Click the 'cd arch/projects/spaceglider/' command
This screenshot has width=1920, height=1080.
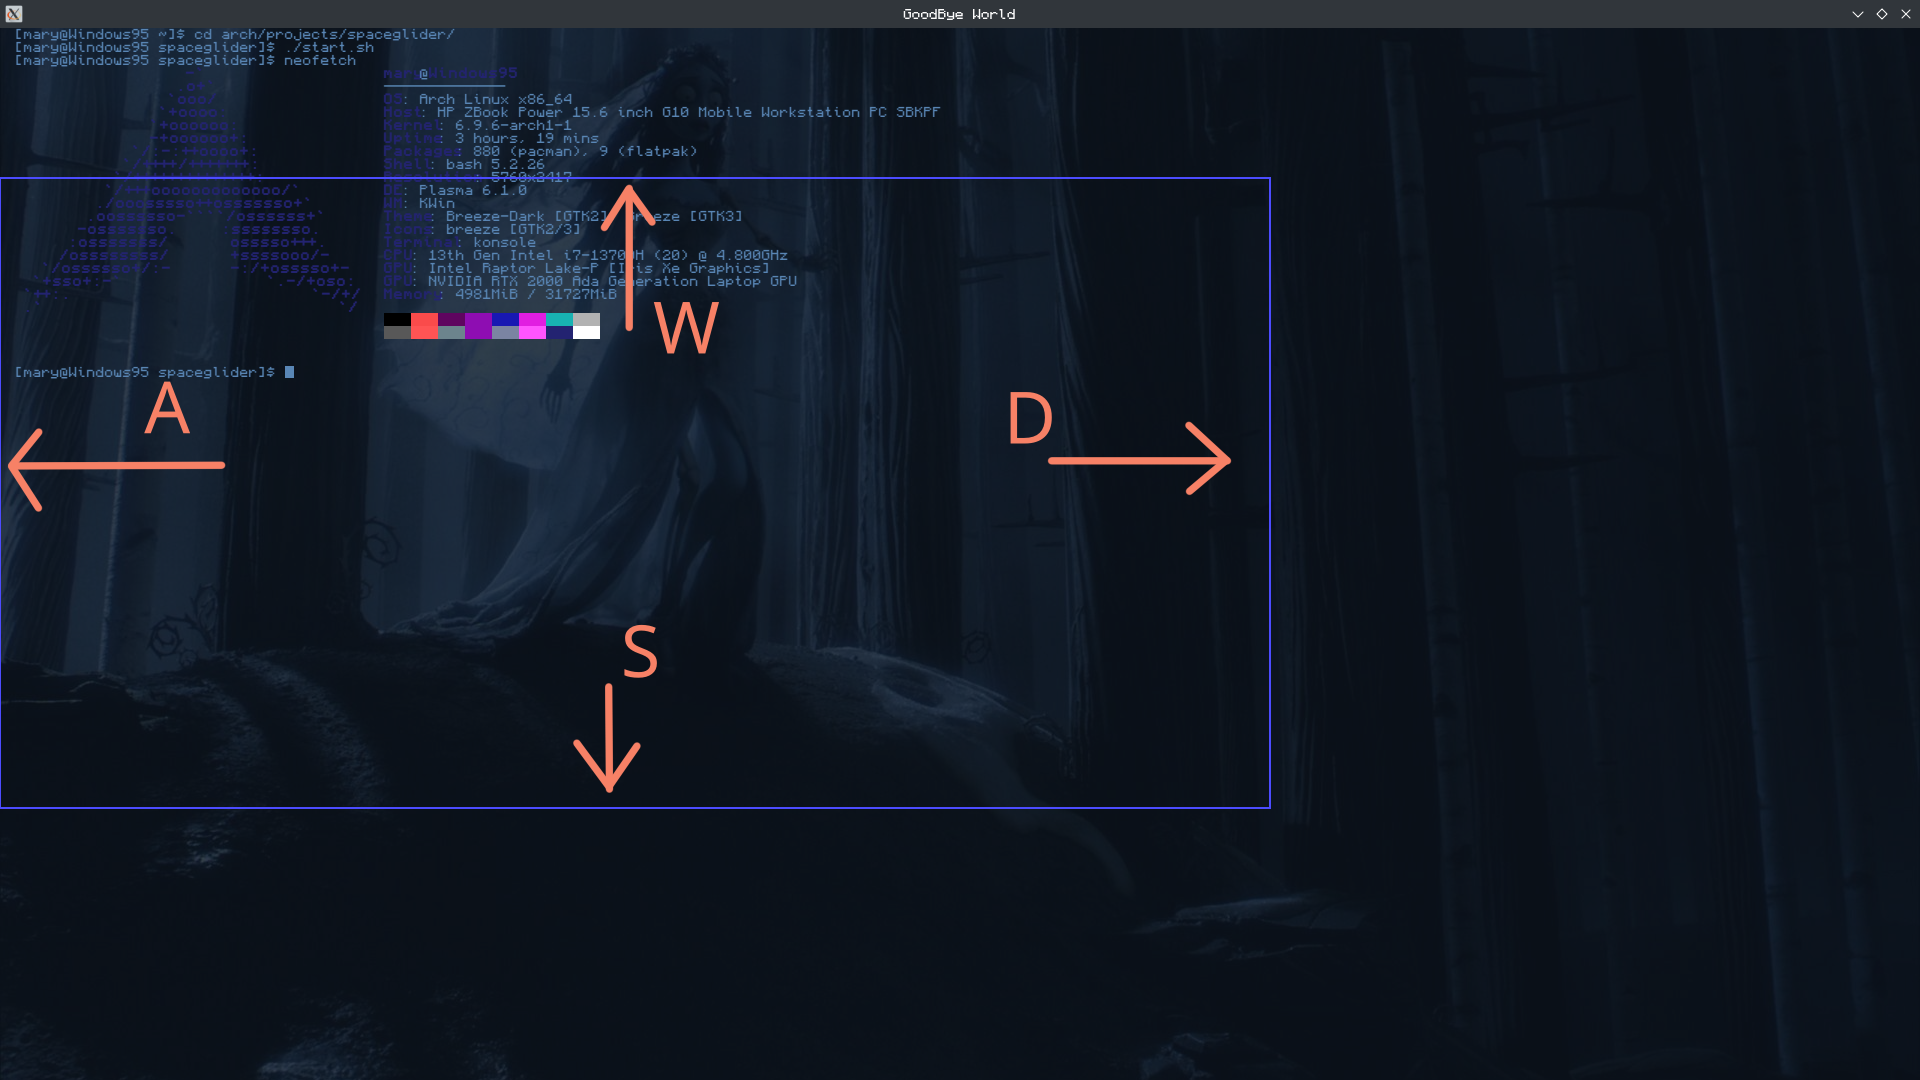click(x=324, y=34)
